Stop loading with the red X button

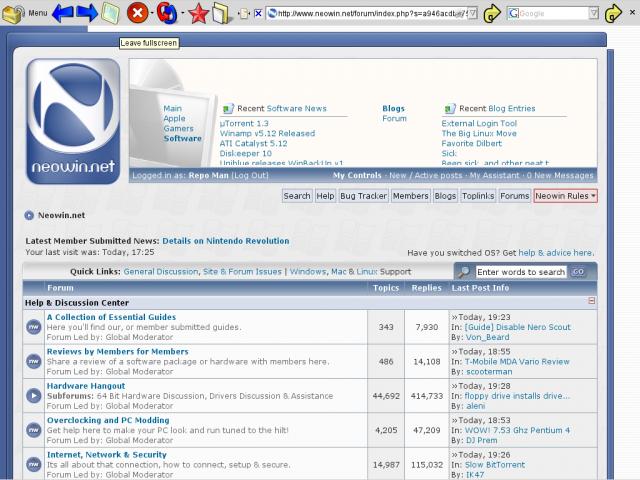137,13
